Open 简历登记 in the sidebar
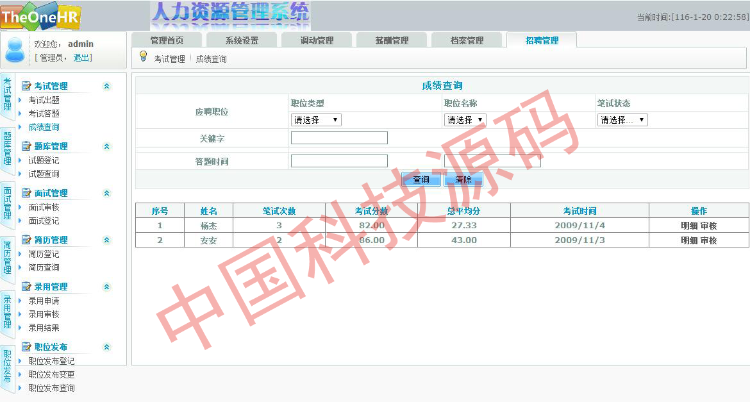The image size is (750, 402). point(44,254)
